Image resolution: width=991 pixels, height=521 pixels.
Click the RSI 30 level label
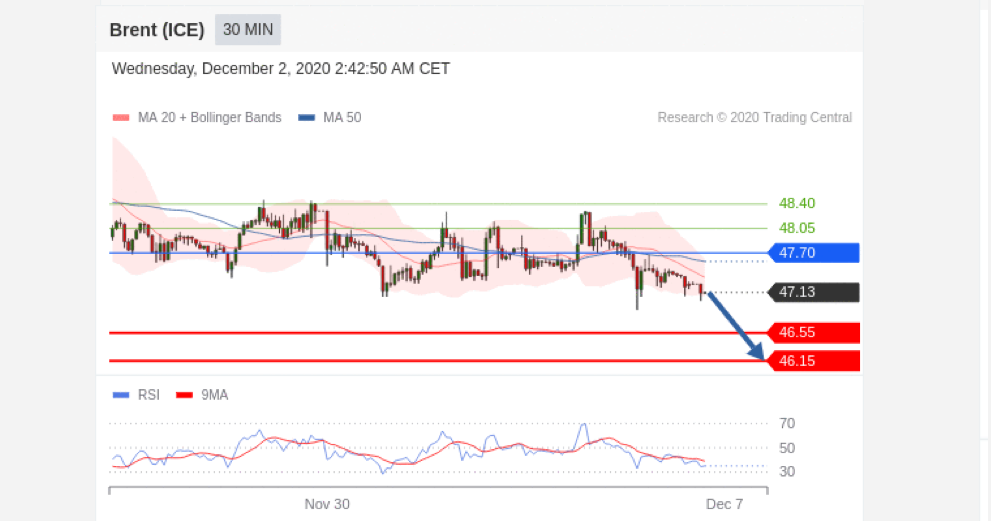point(787,472)
